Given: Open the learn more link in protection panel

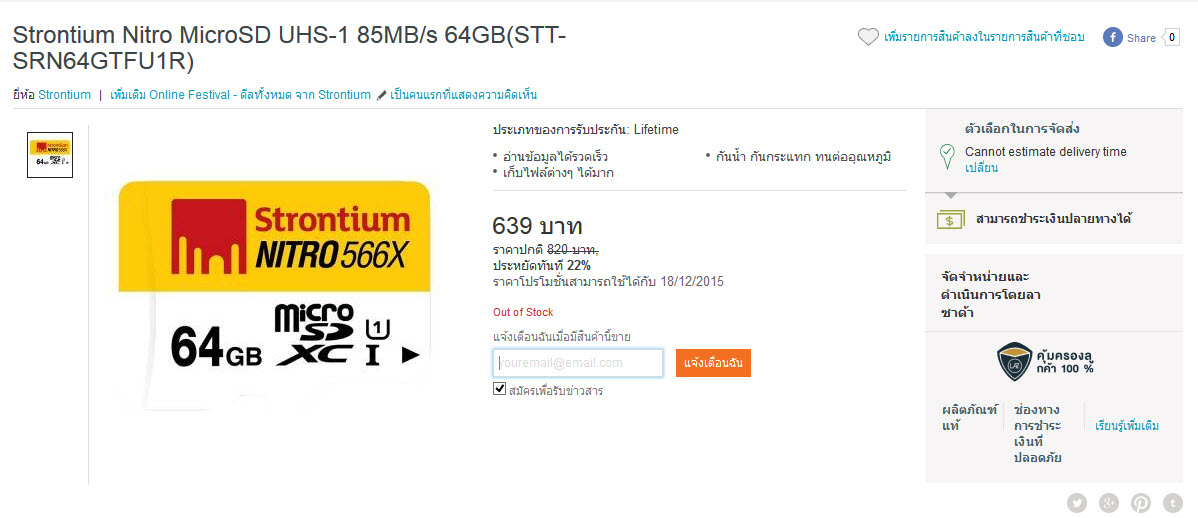Looking at the screenshot, I should (1127, 426).
